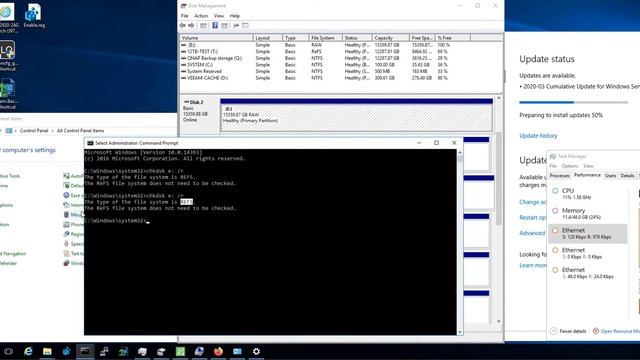Viewport: 640px width, 360px height.
Task: Sort by Status column header
Action: tap(357, 38)
